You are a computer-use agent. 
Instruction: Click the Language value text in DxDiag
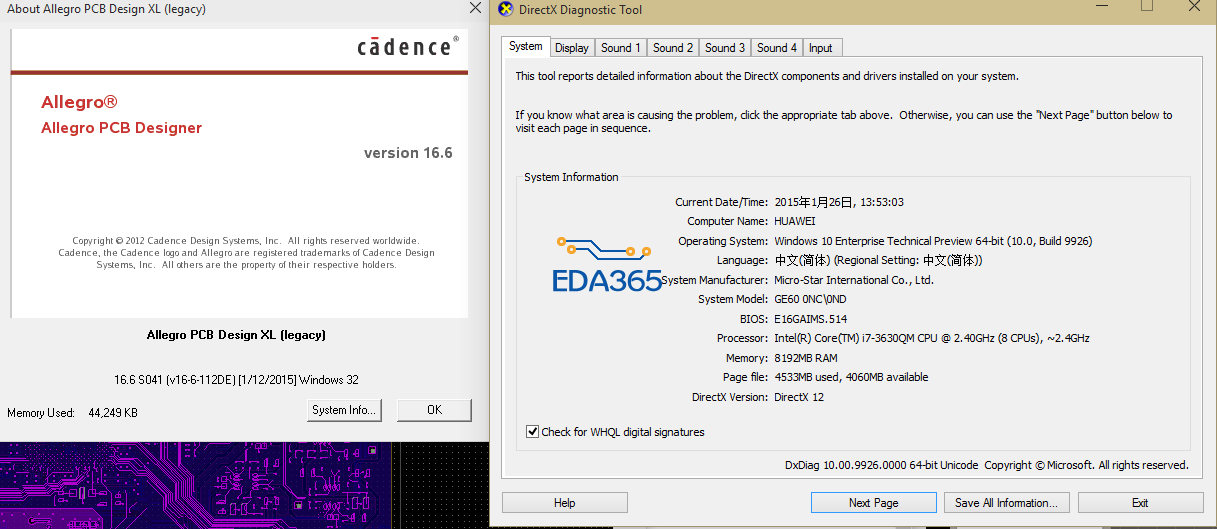878,260
